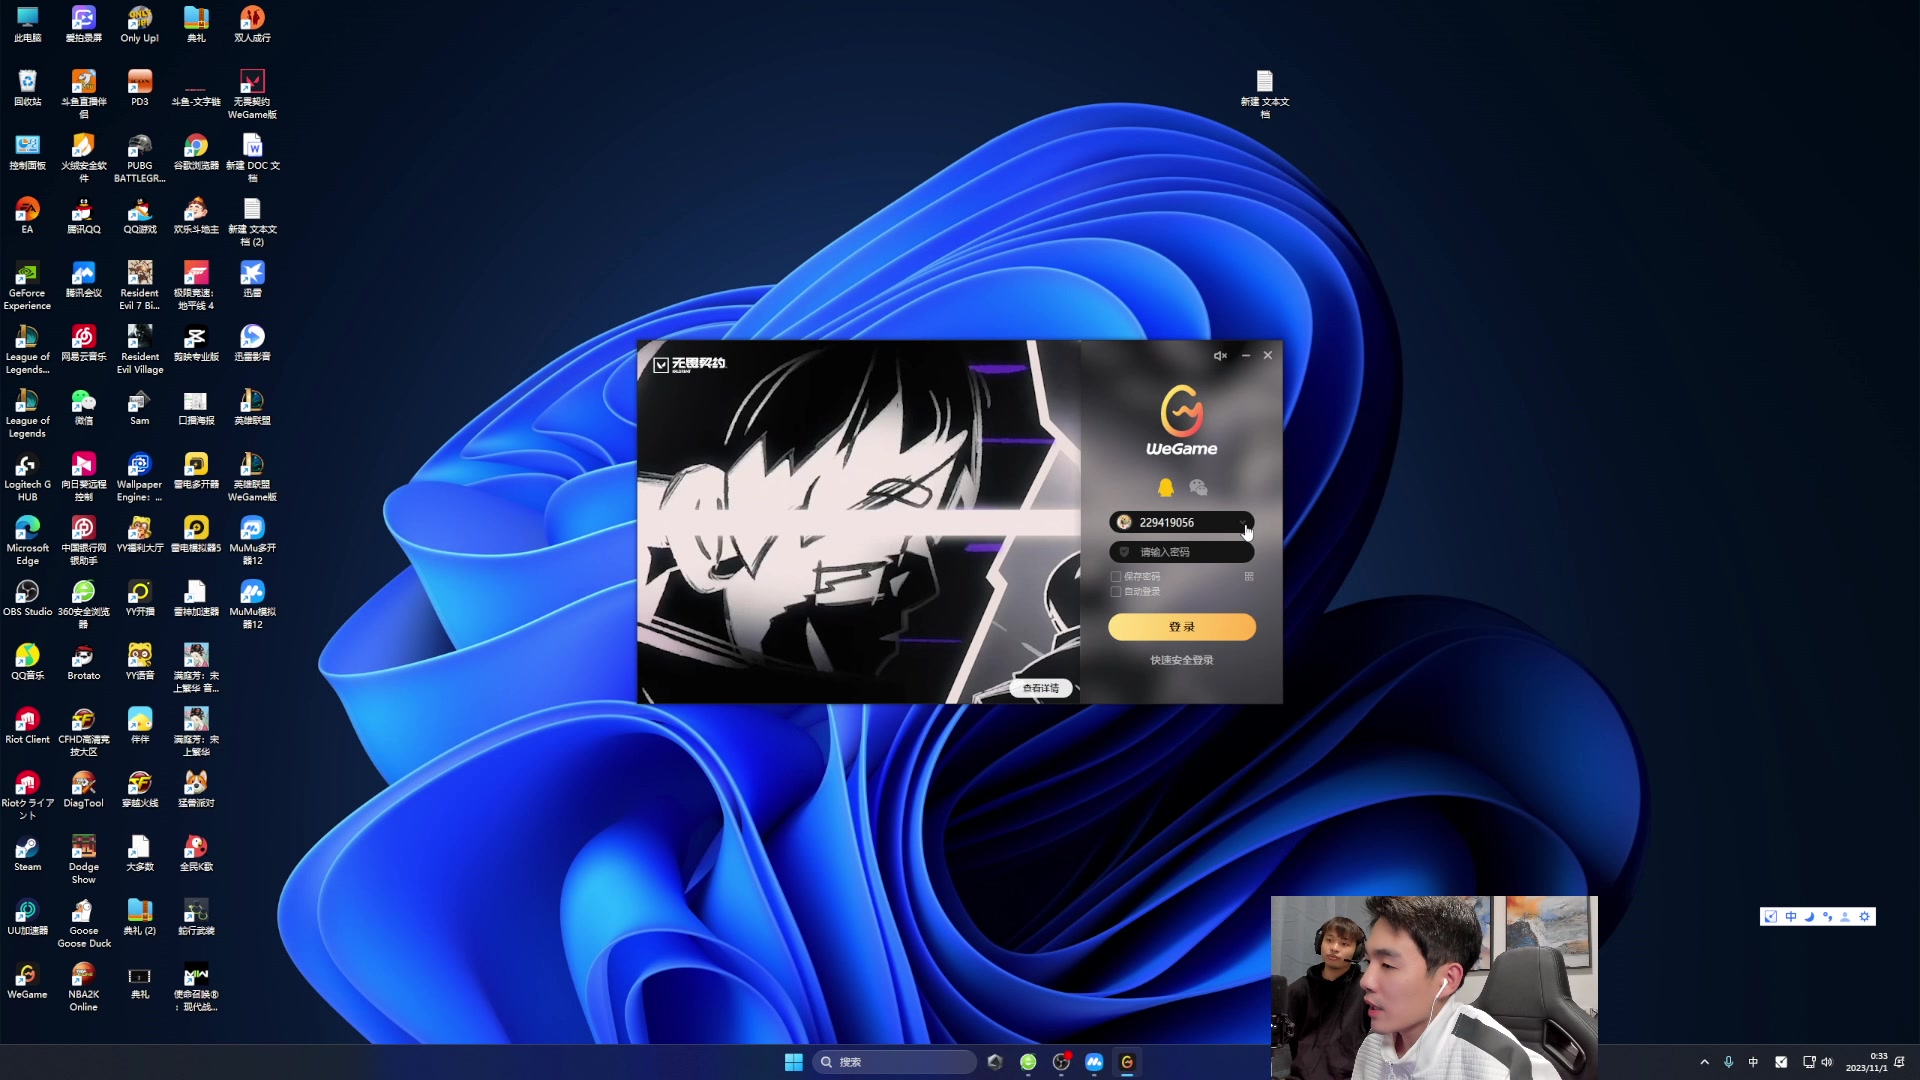Show hidden system tray icons chevron
The height and width of the screenshot is (1080, 1920).
1704,1062
